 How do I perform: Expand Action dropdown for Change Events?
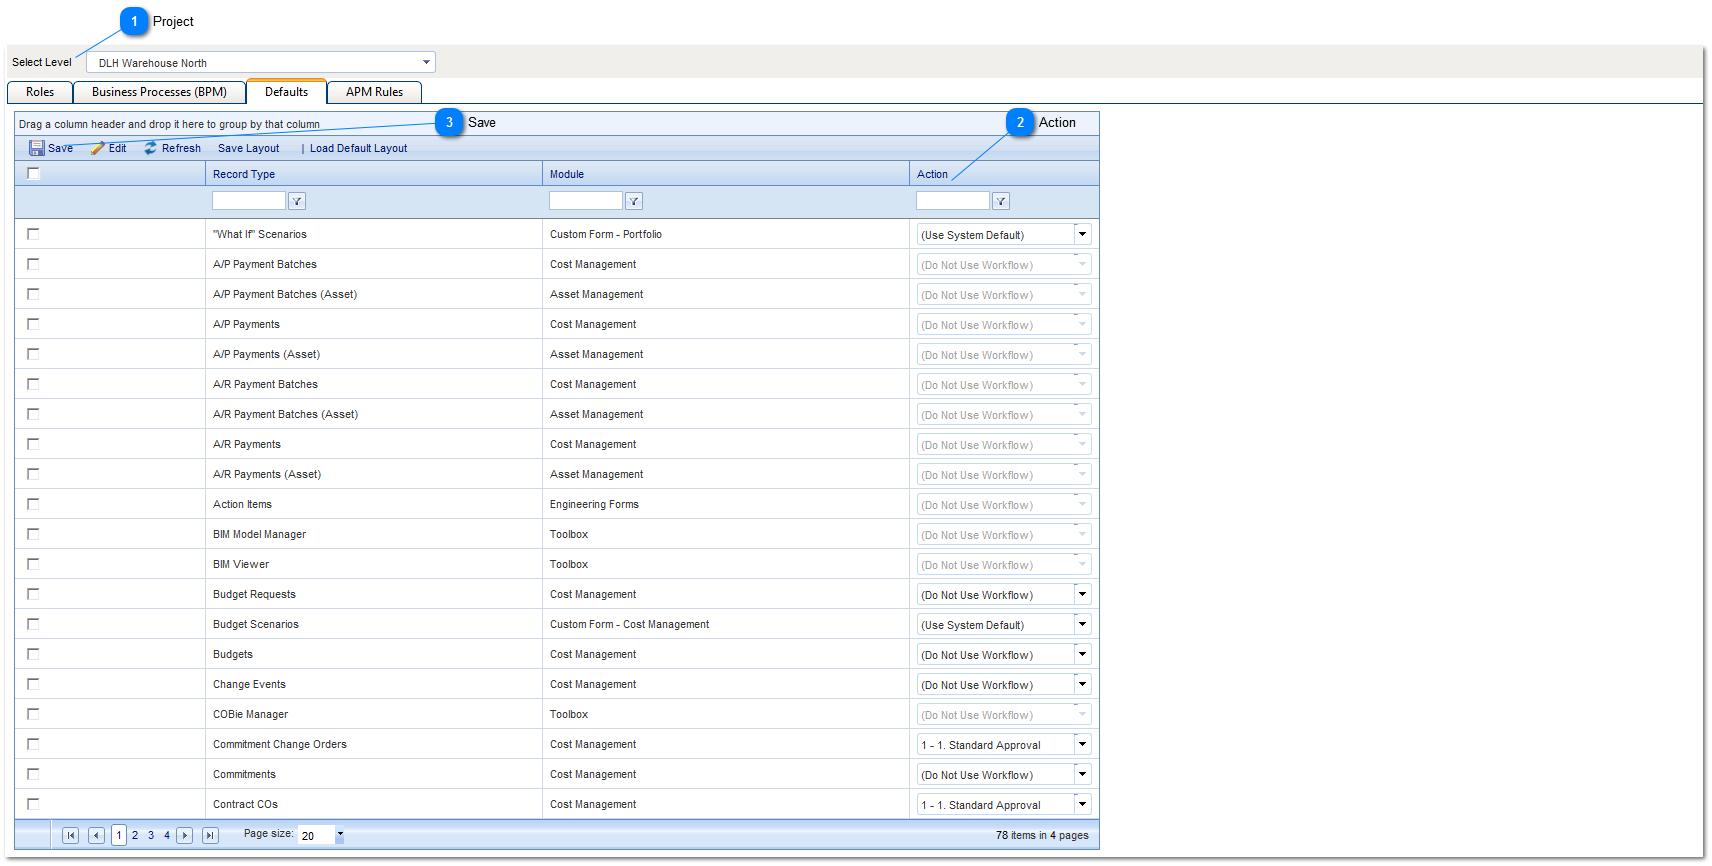(x=1082, y=684)
